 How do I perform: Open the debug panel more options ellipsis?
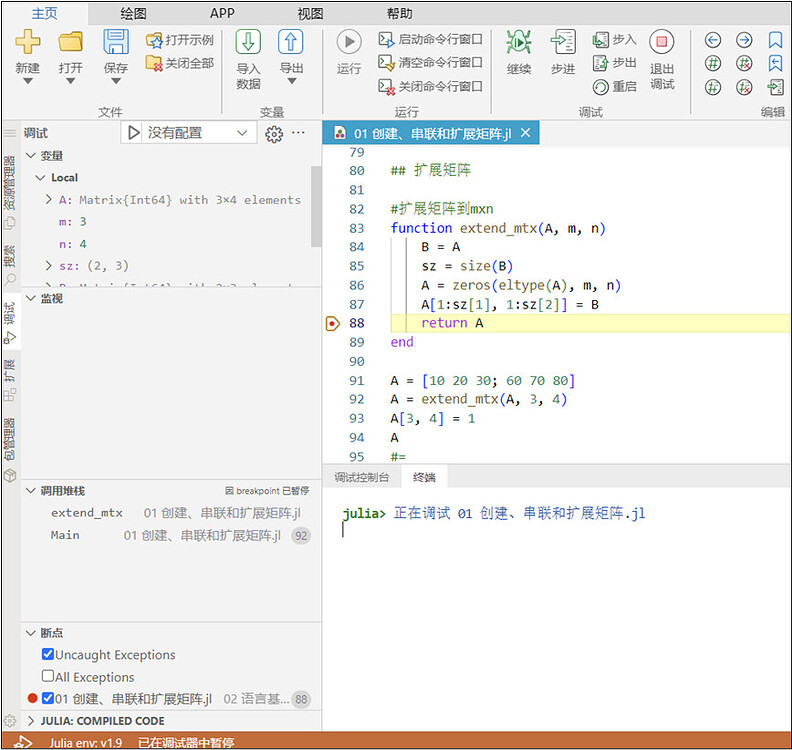(x=299, y=133)
